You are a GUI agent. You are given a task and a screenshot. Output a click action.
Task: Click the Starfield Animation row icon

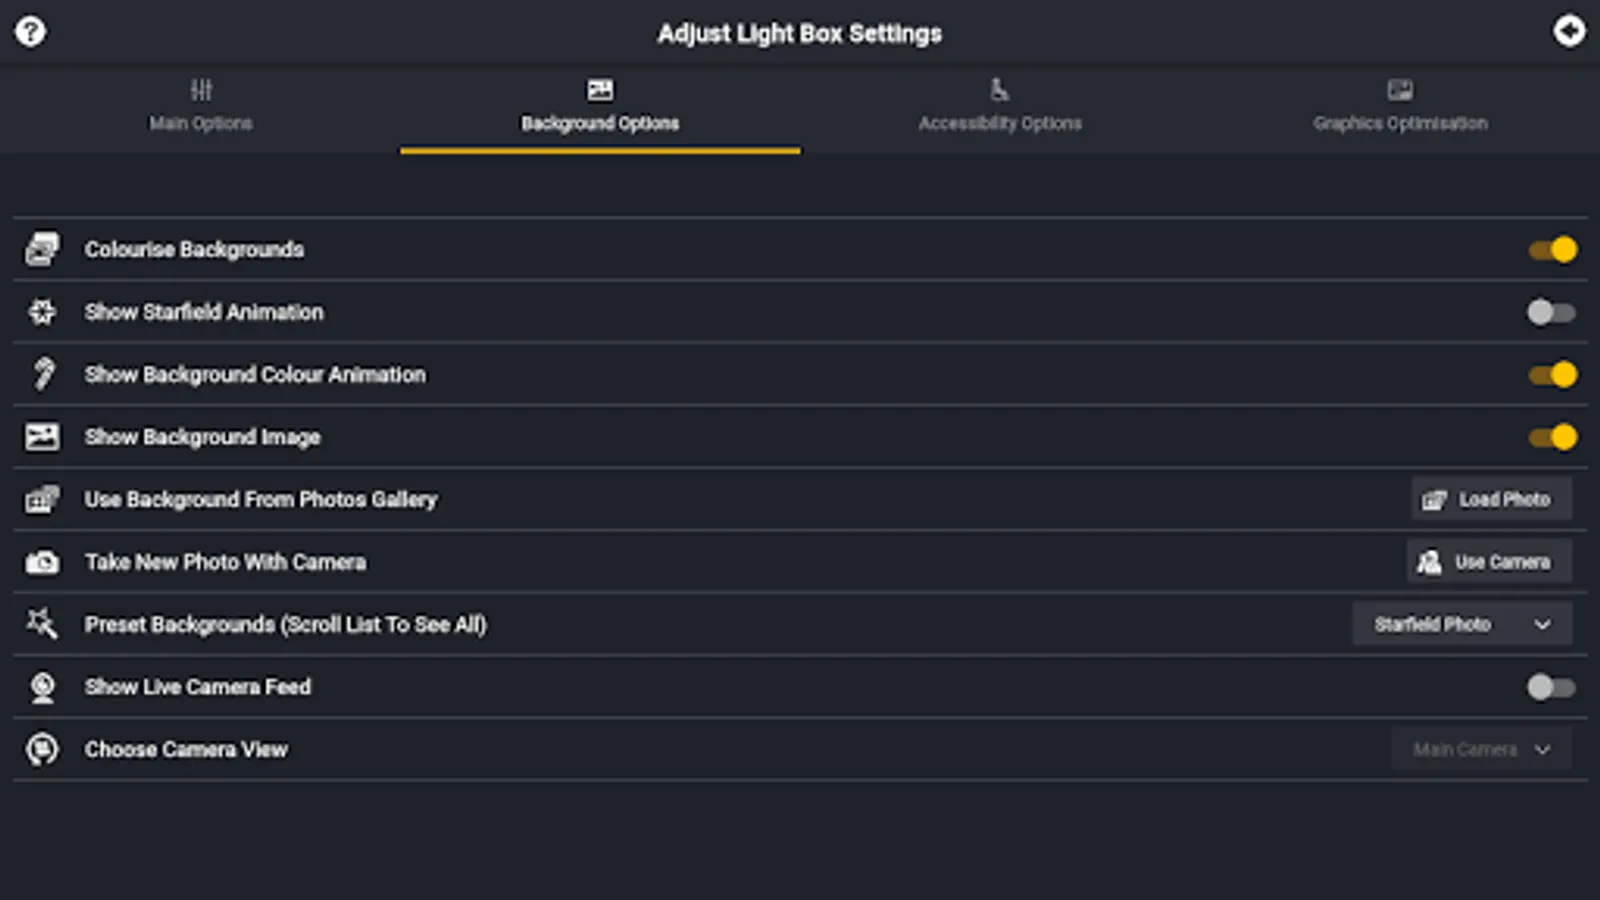(42, 312)
